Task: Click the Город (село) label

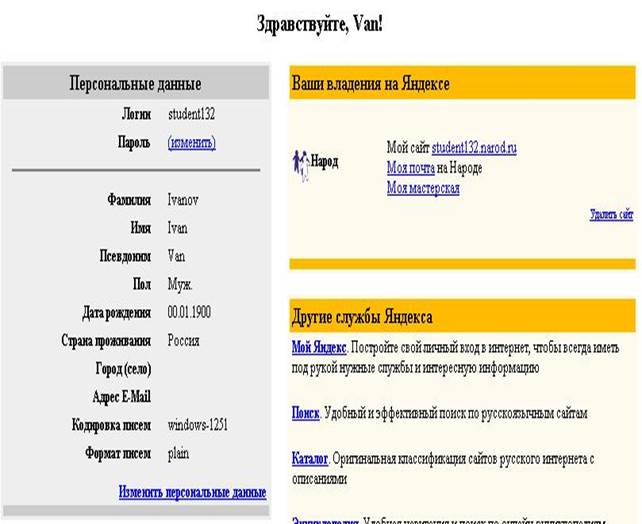Action: 123,369
